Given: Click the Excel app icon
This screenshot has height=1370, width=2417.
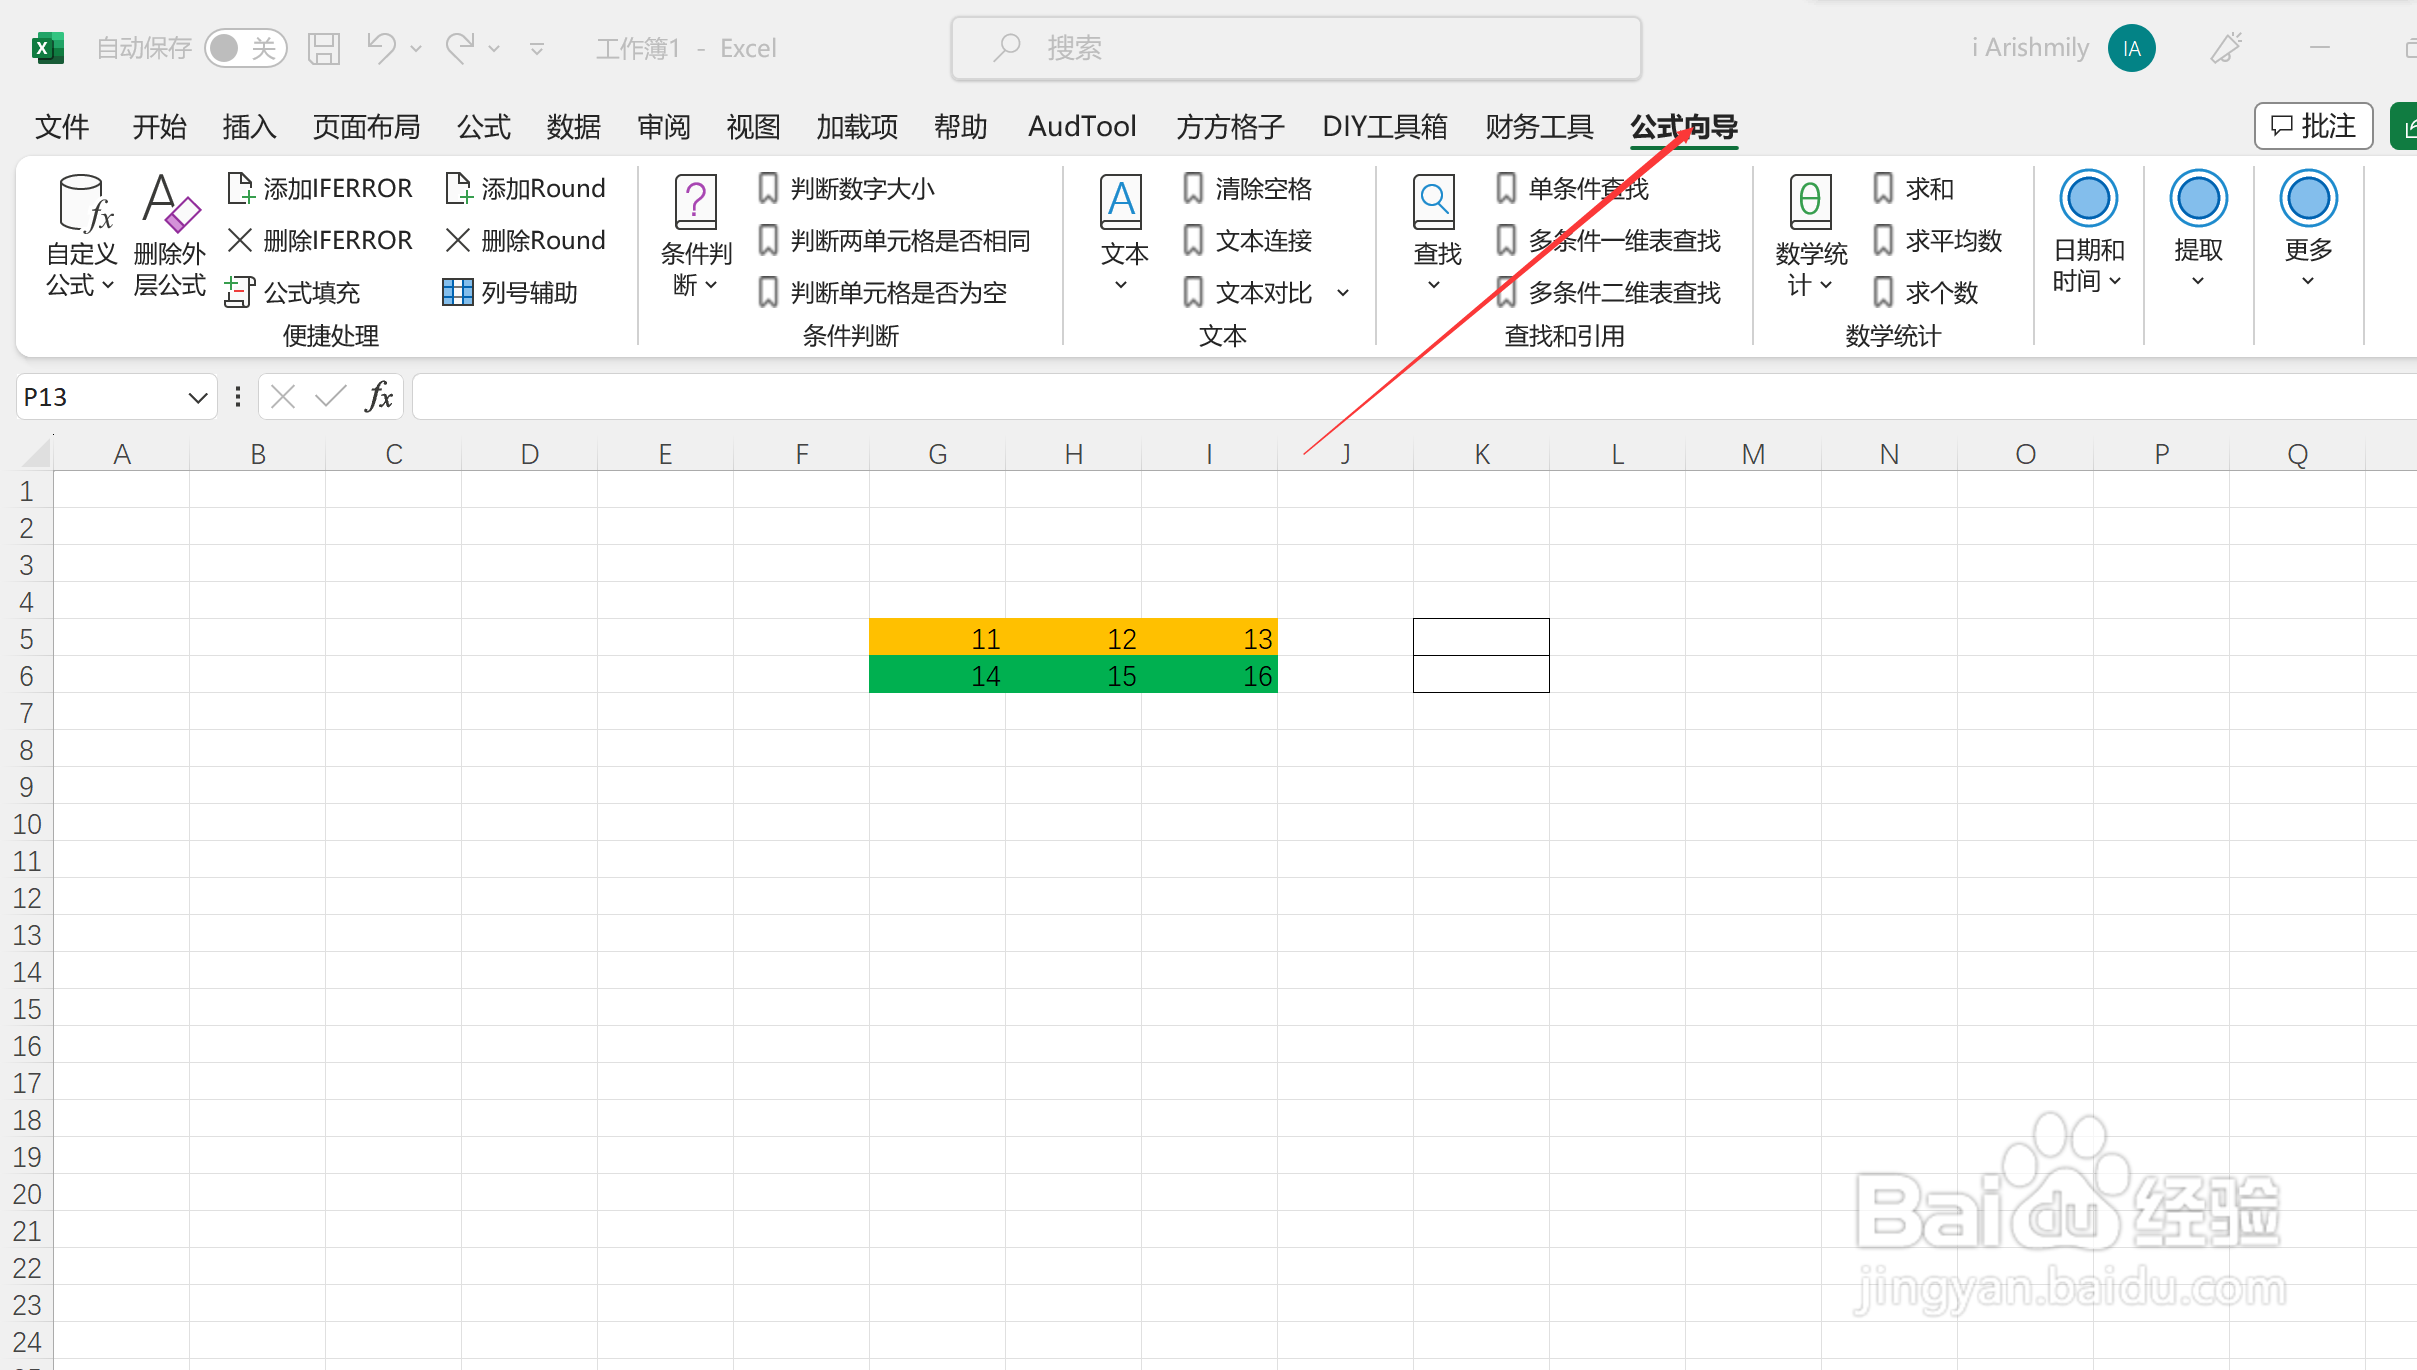Looking at the screenshot, I should tap(47, 48).
